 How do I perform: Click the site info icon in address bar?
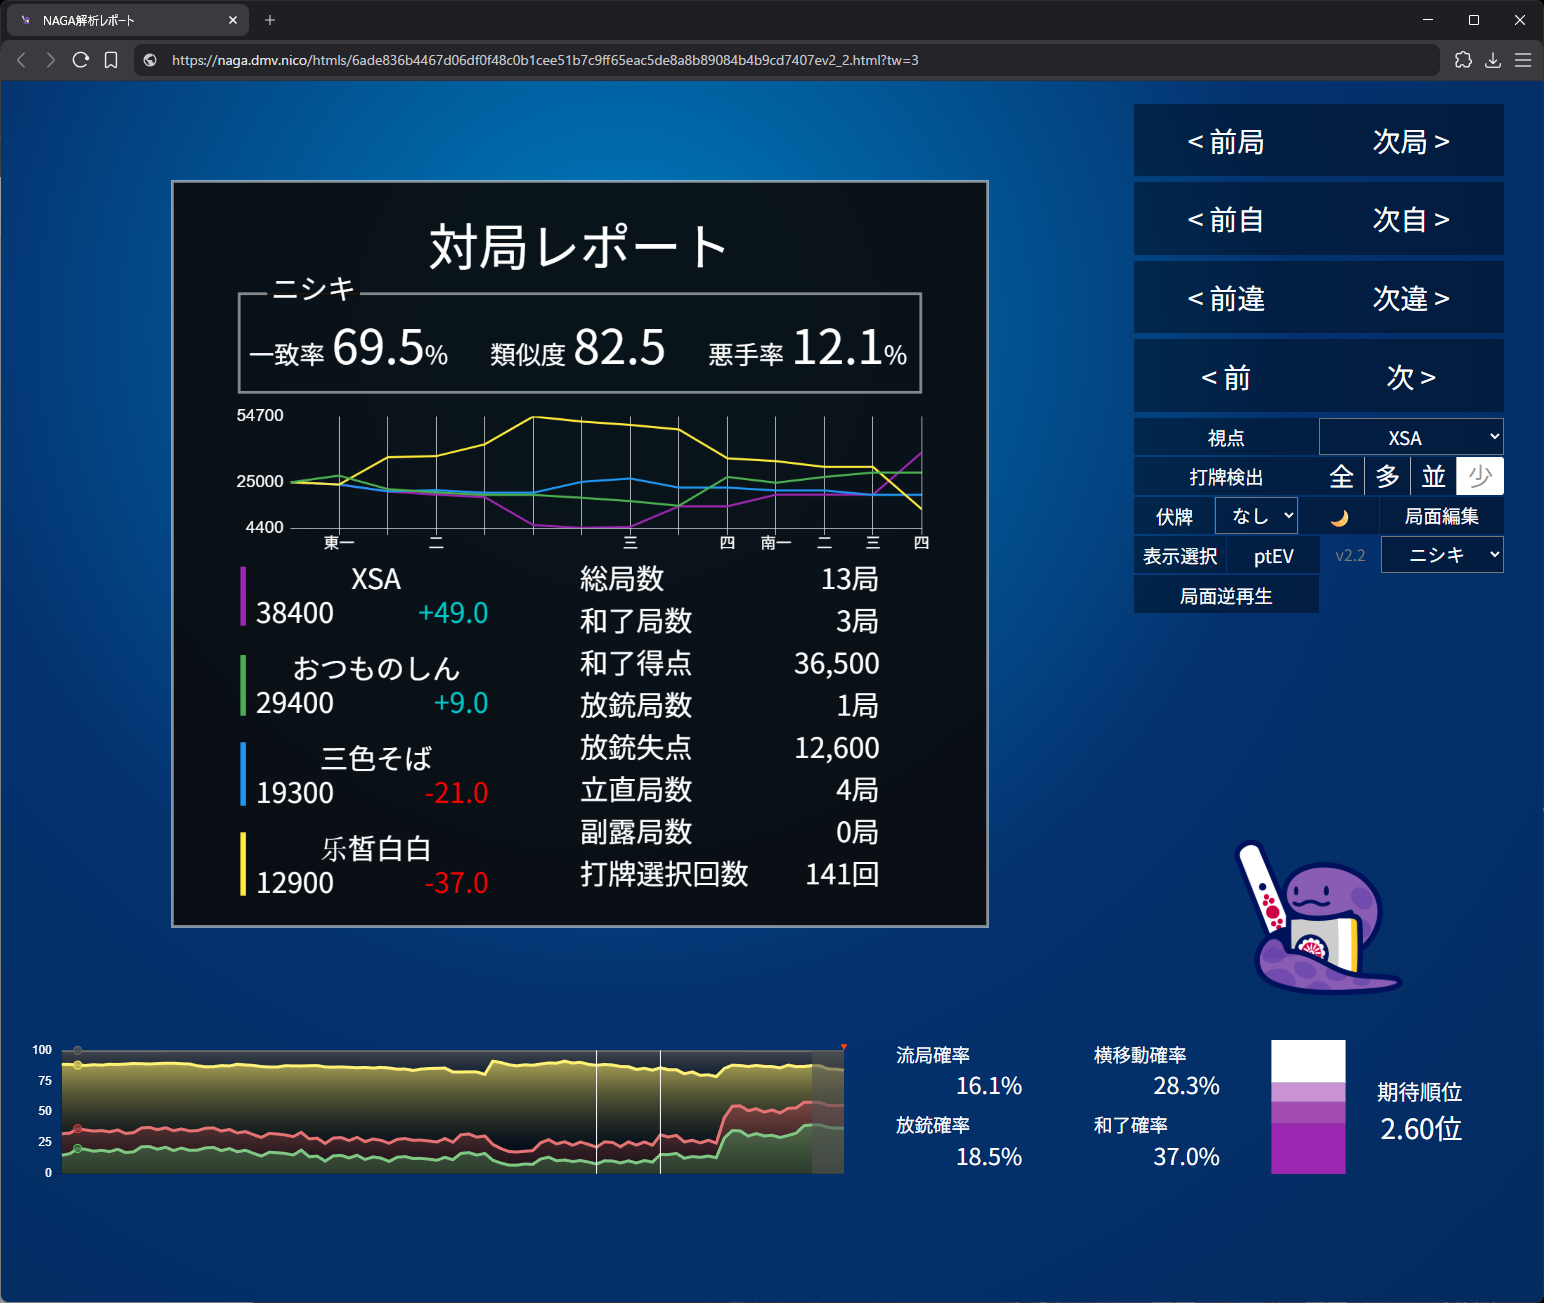[150, 60]
